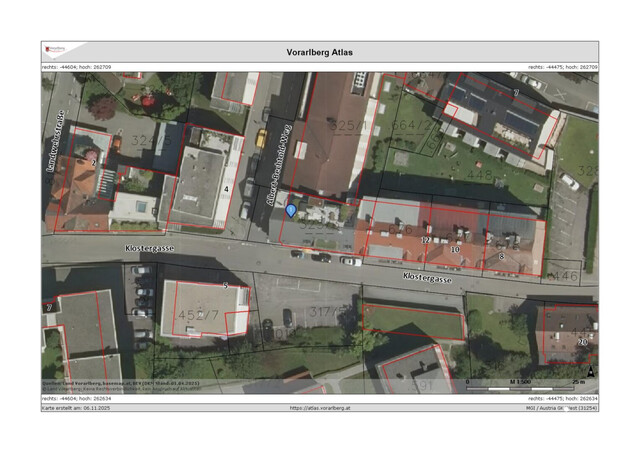Image resolution: width=640 pixels, height=453 pixels.
Task: Click the 'Albert-Bechtold-Weg' street label
Action: click(278, 165)
